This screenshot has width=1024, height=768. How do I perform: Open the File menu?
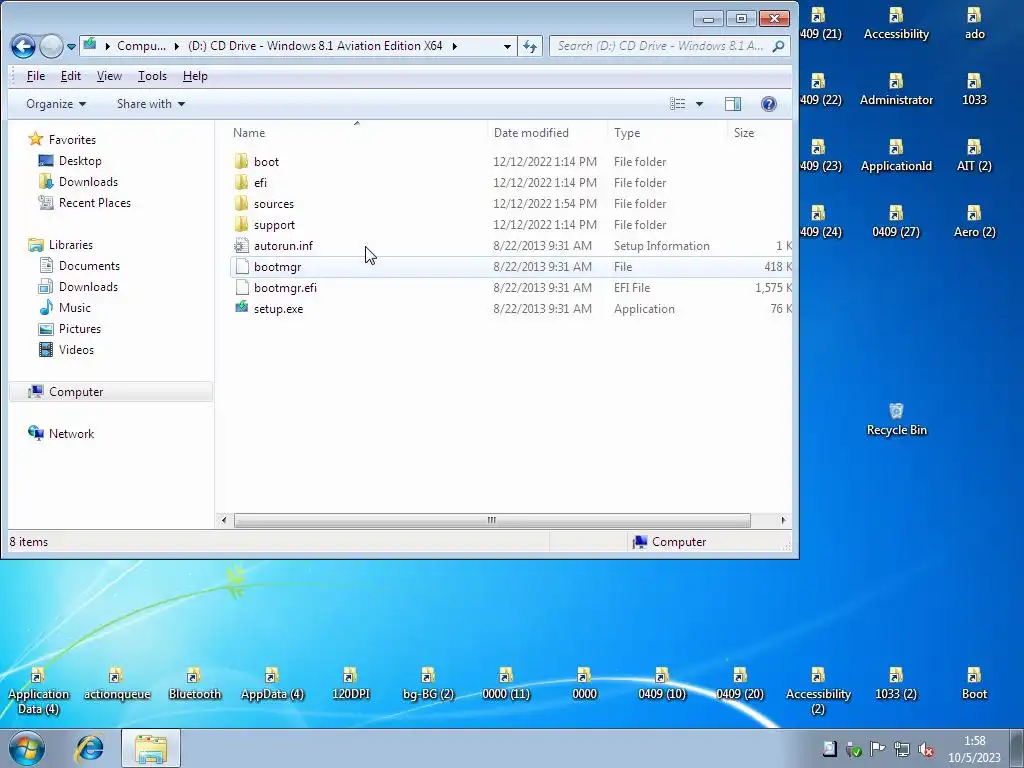(x=36, y=76)
